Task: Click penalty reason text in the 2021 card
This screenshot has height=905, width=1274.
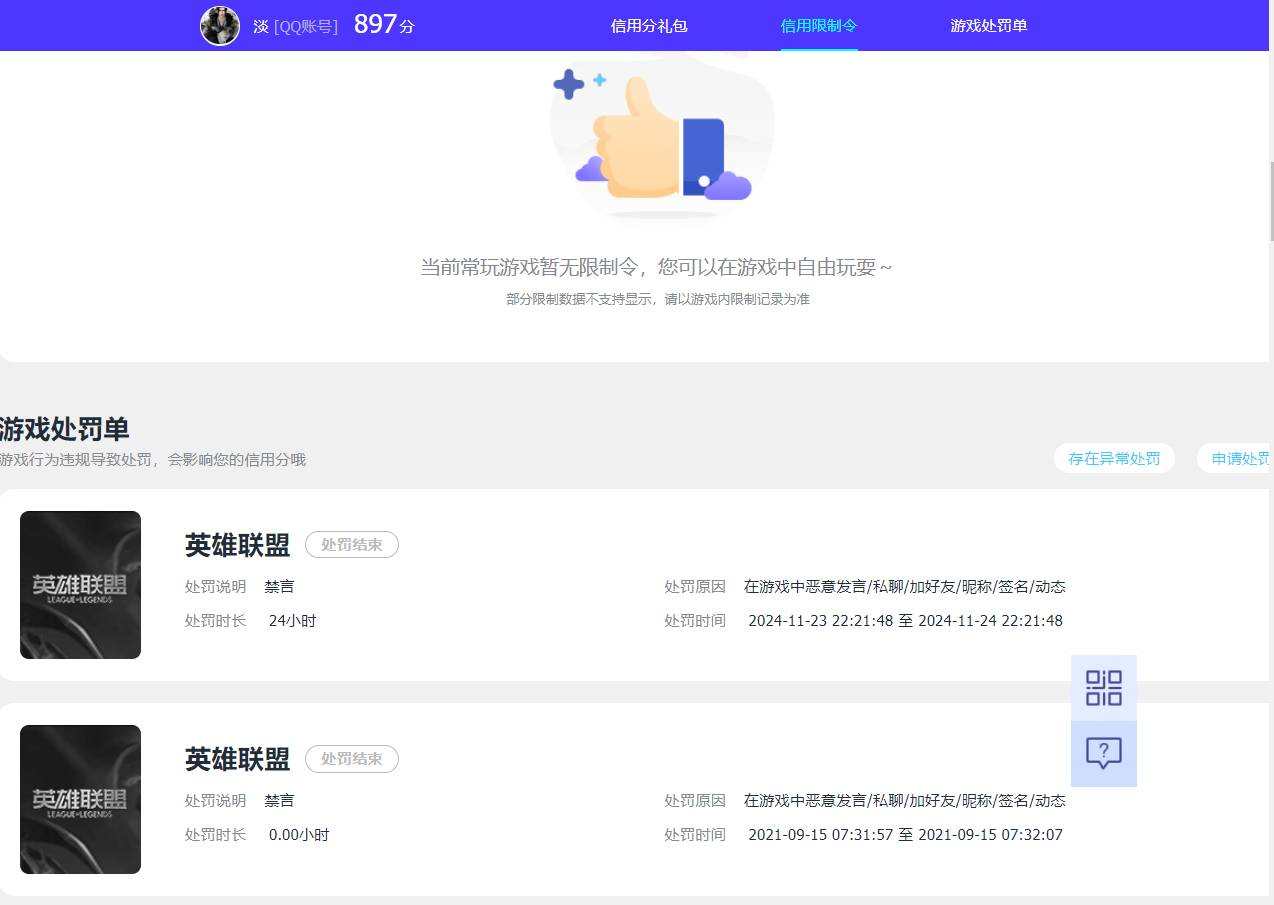Action: pyautogui.click(x=905, y=801)
